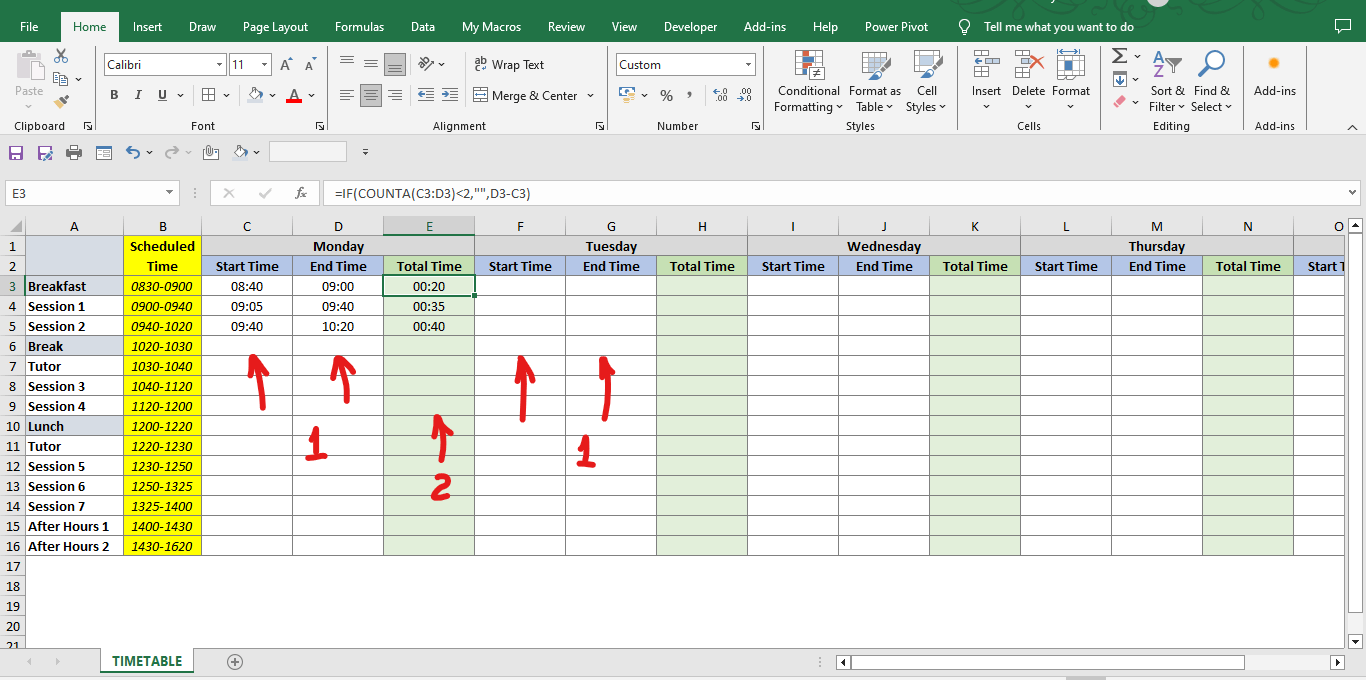1366x680 pixels.
Task: Open the font size 11 dropdown
Action: coord(265,65)
